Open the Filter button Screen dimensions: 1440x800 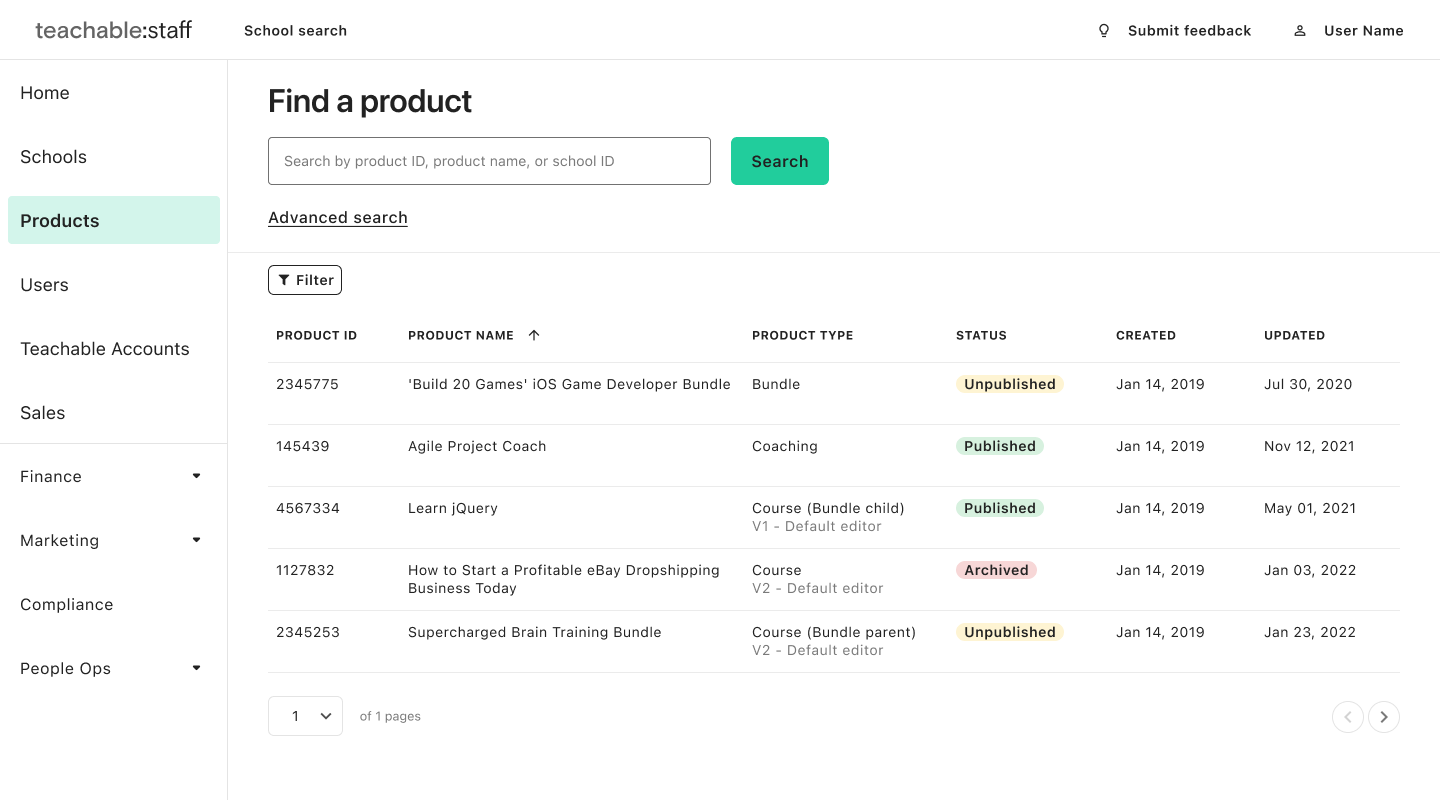coord(305,280)
